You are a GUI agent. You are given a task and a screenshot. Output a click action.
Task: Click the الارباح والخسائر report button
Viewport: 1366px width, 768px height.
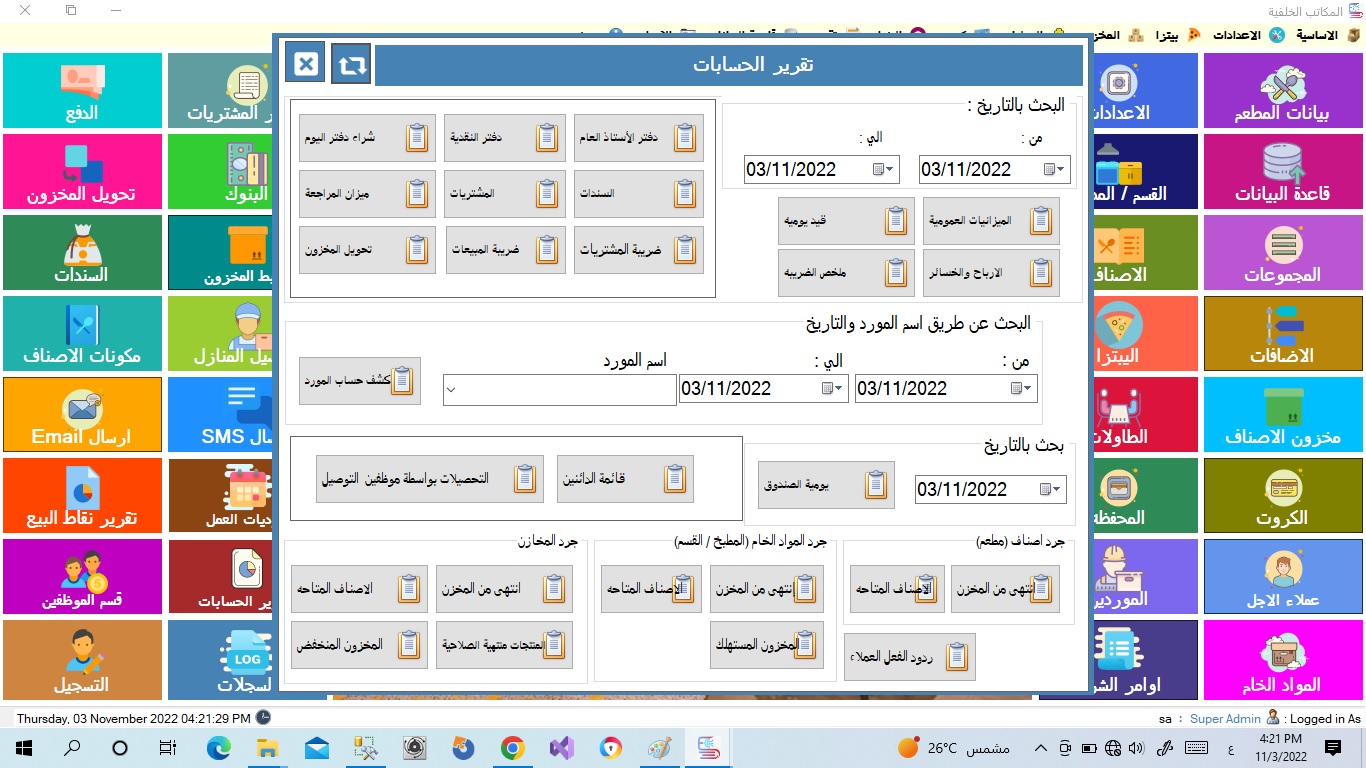pyautogui.click(x=991, y=273)
